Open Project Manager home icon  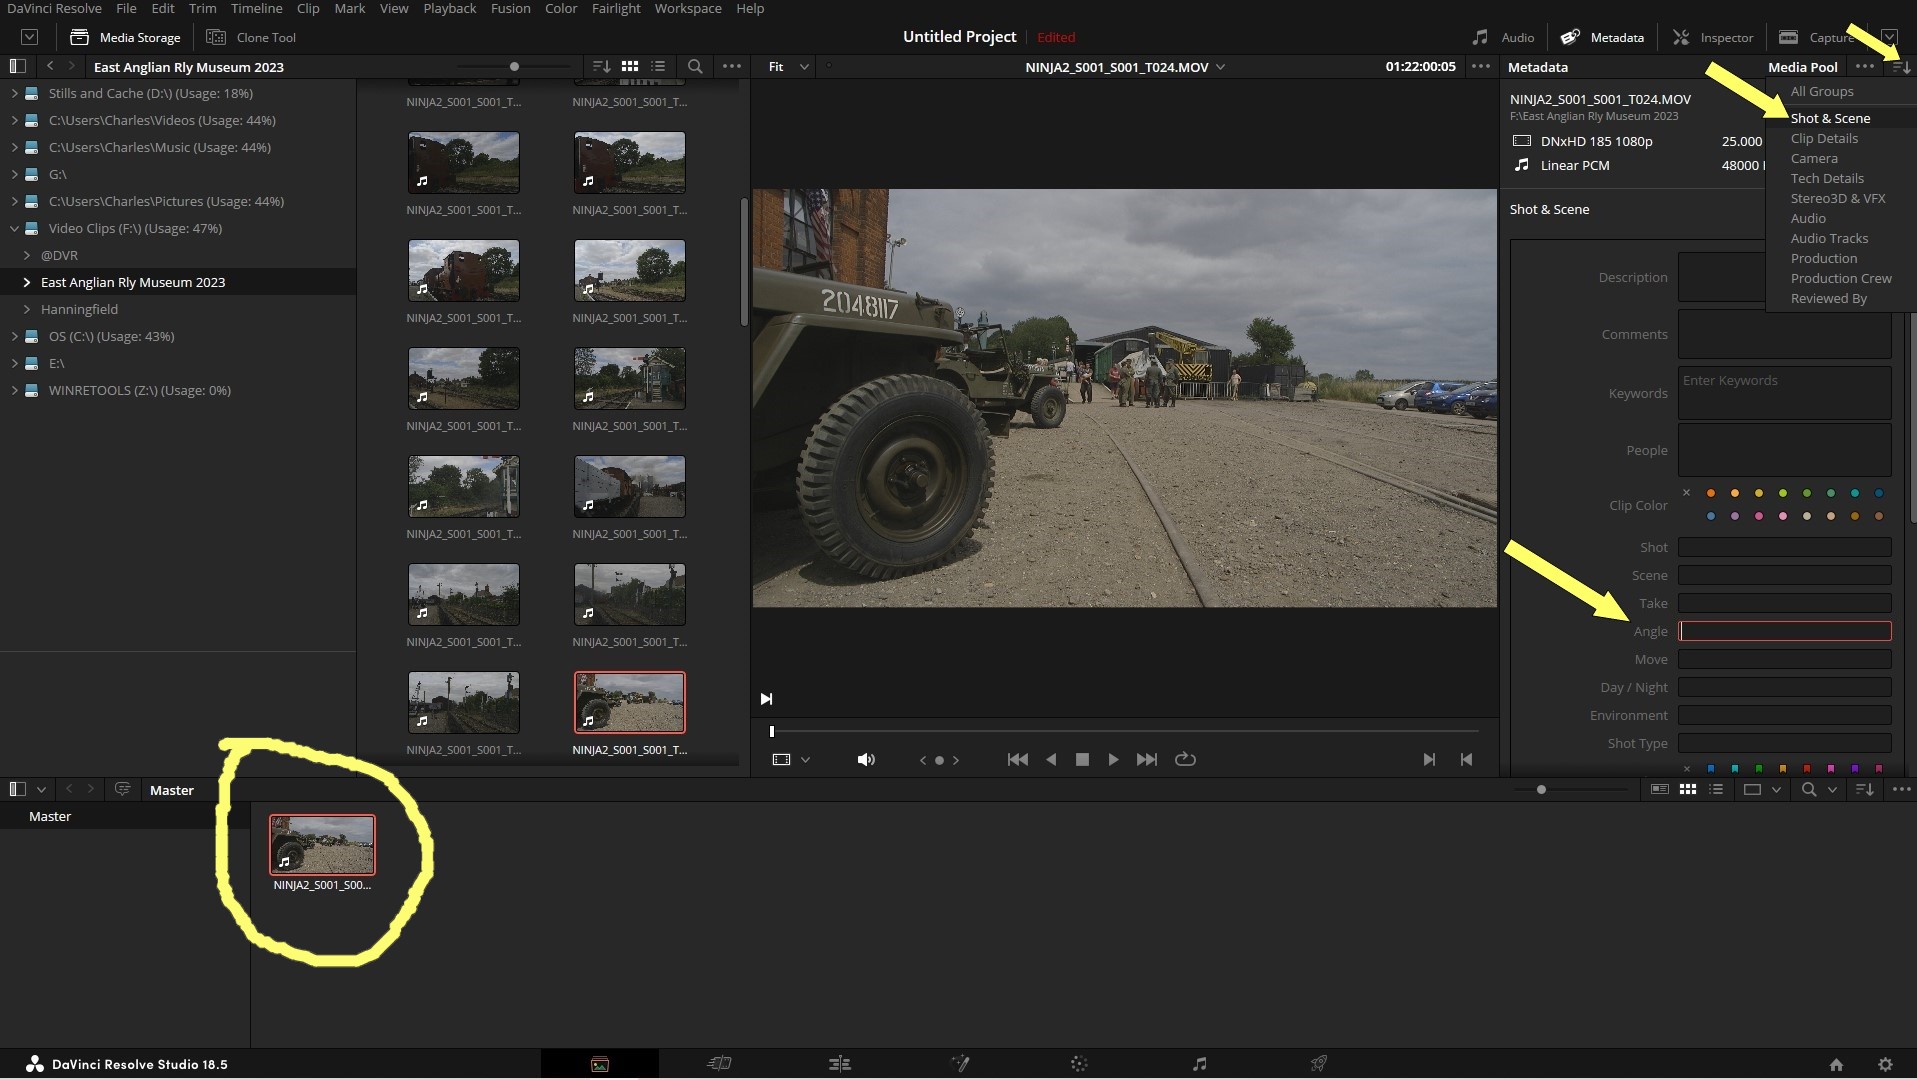tap(1836, 1065)
